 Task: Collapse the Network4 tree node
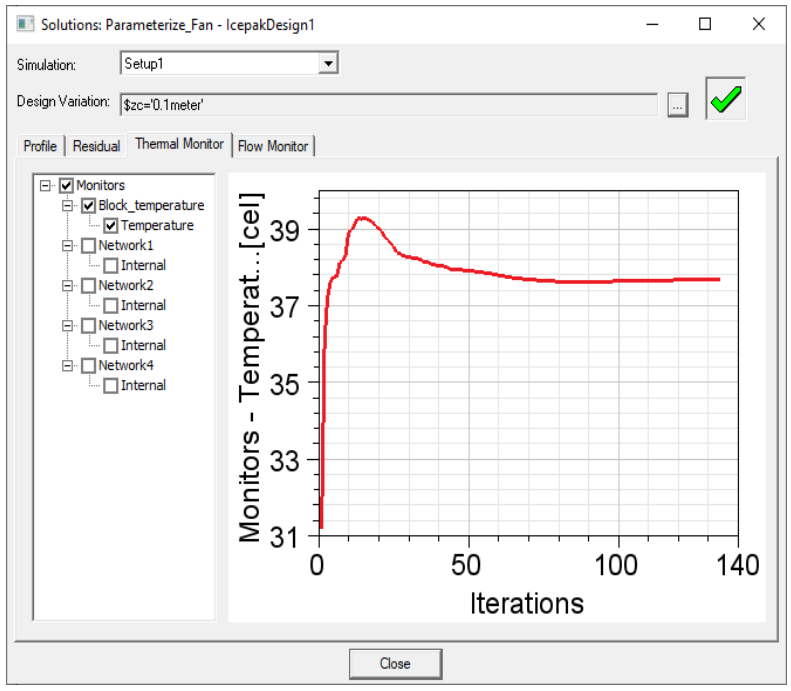click(67, 365)
